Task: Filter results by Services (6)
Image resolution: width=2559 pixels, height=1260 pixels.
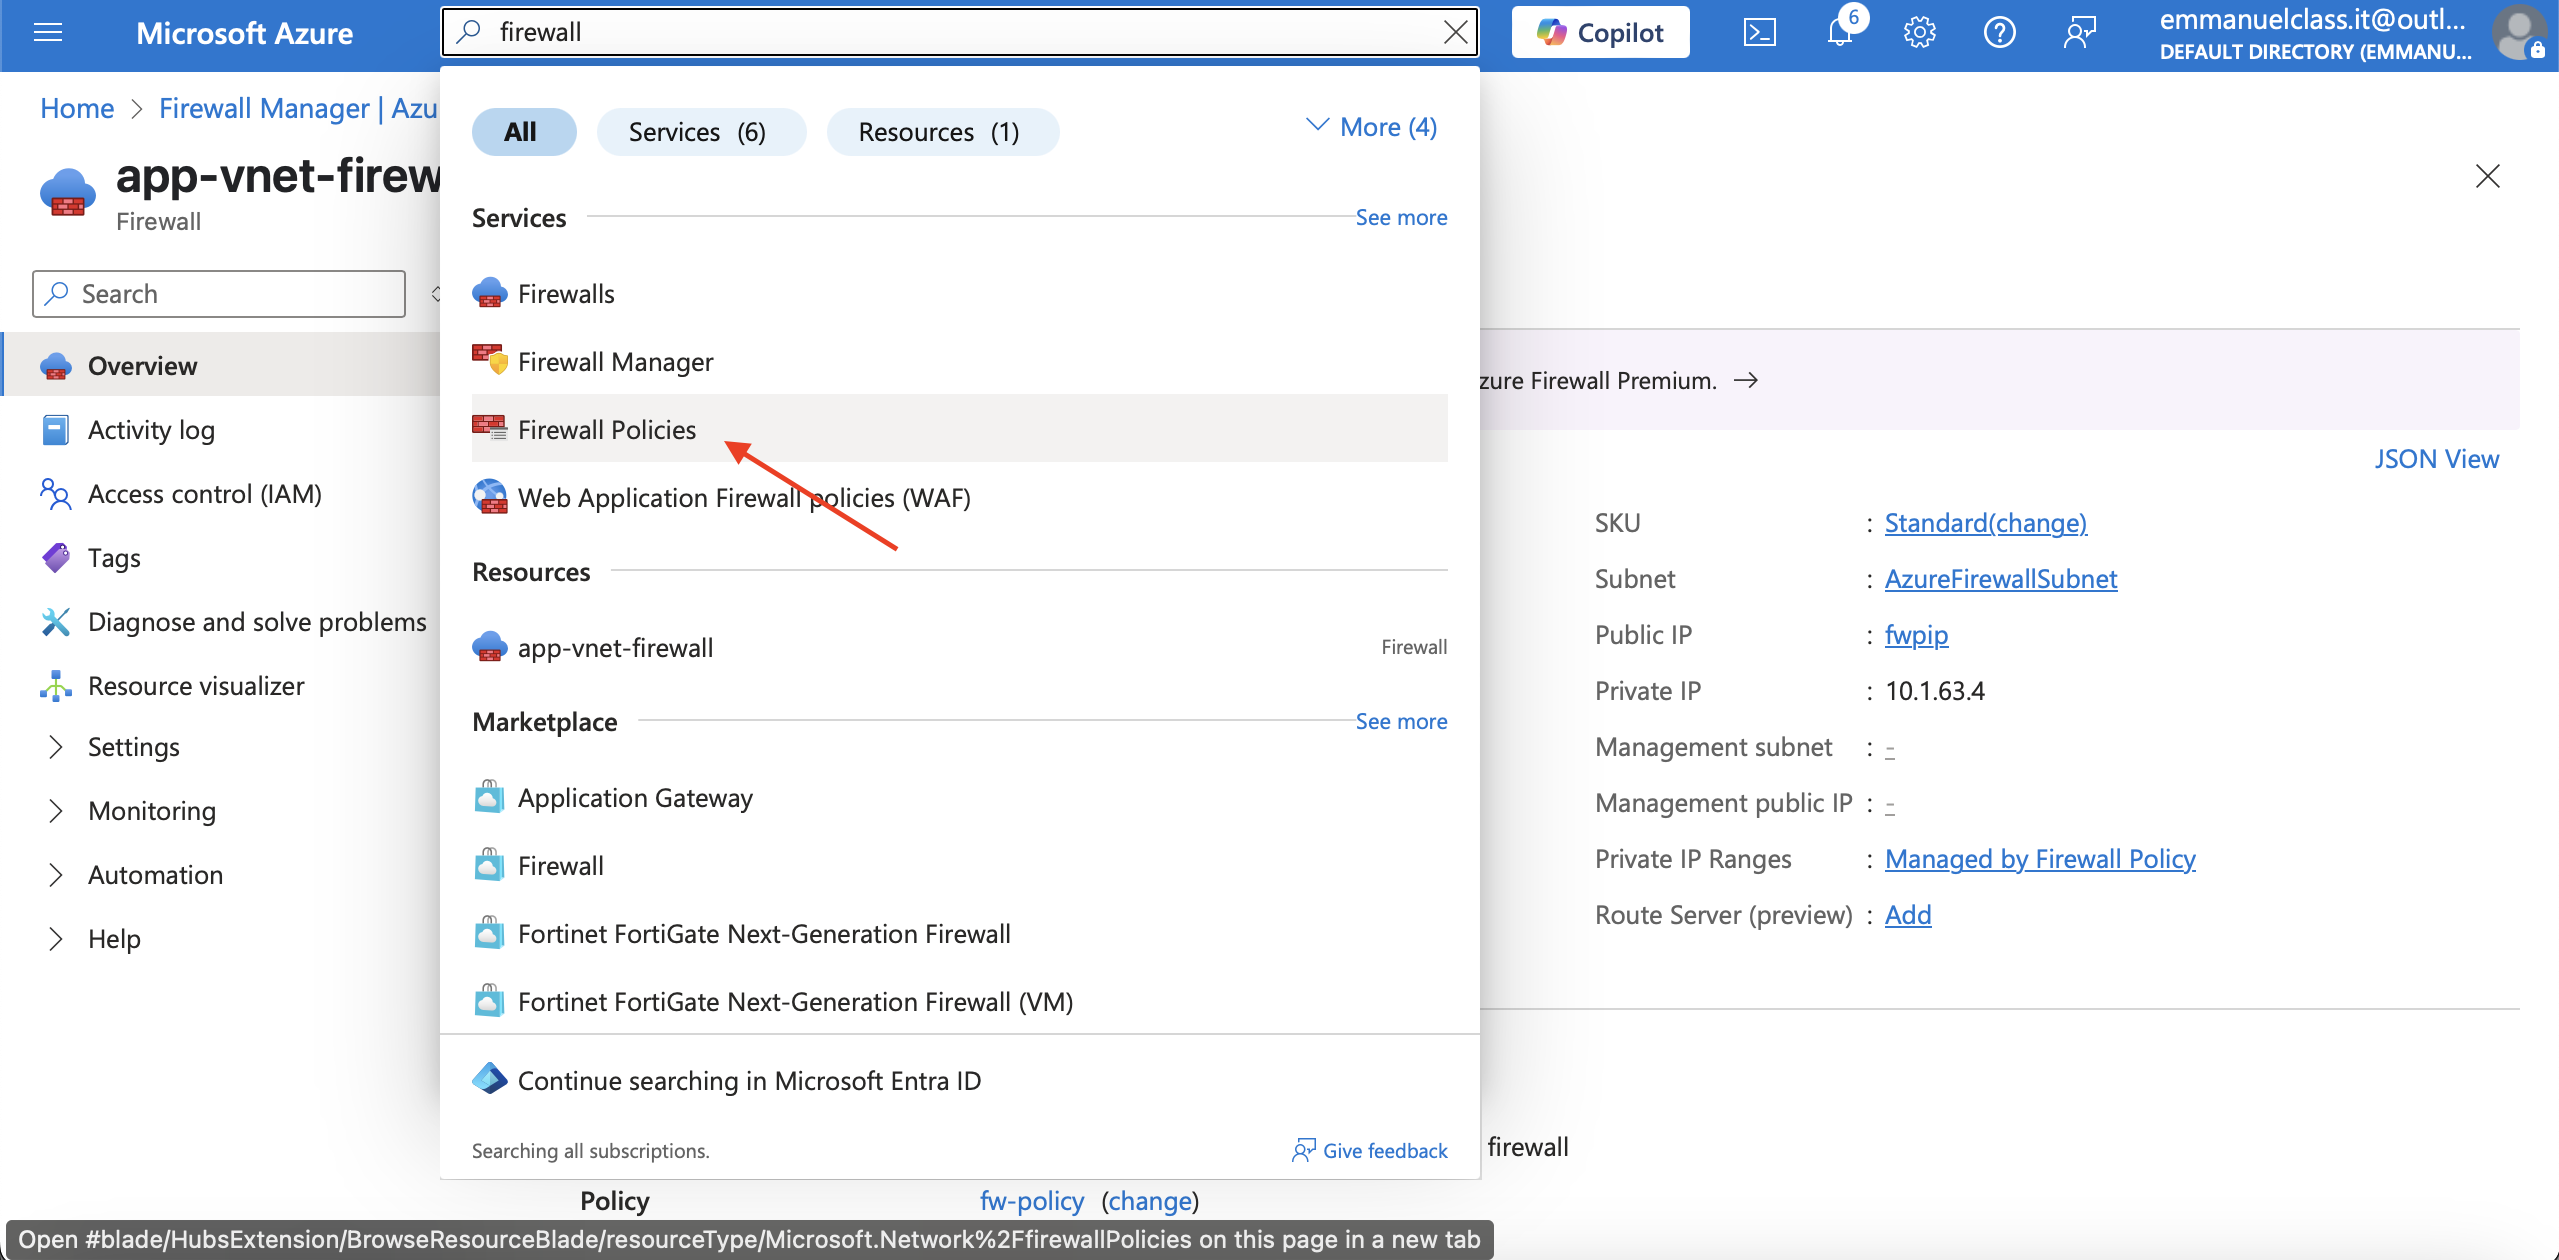Action: [x=700, y=132]
